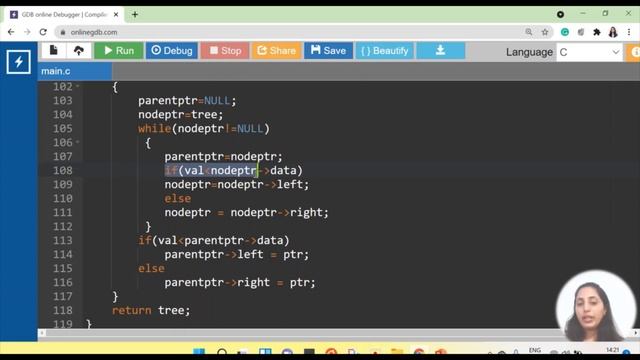Click the OnlineGDB lightning logo icon
Image resolution: width=640 pixels, height=360 pixels.
(x=18, y=62)
